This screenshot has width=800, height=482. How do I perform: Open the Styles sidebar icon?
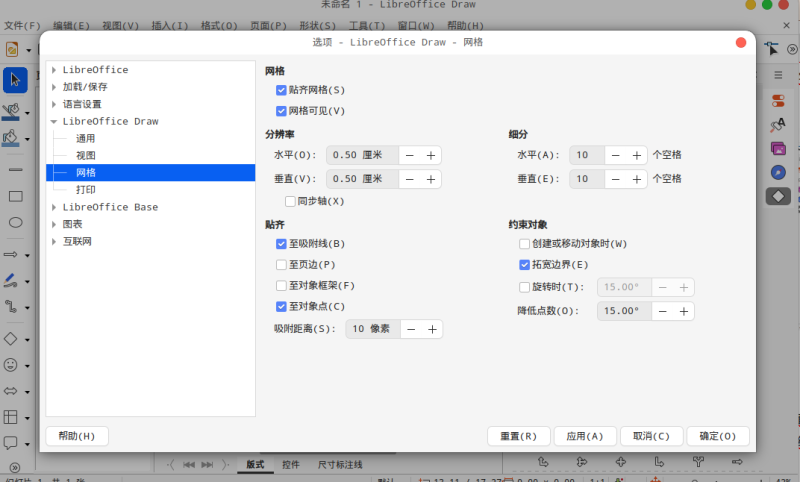[x=778, y=125]
